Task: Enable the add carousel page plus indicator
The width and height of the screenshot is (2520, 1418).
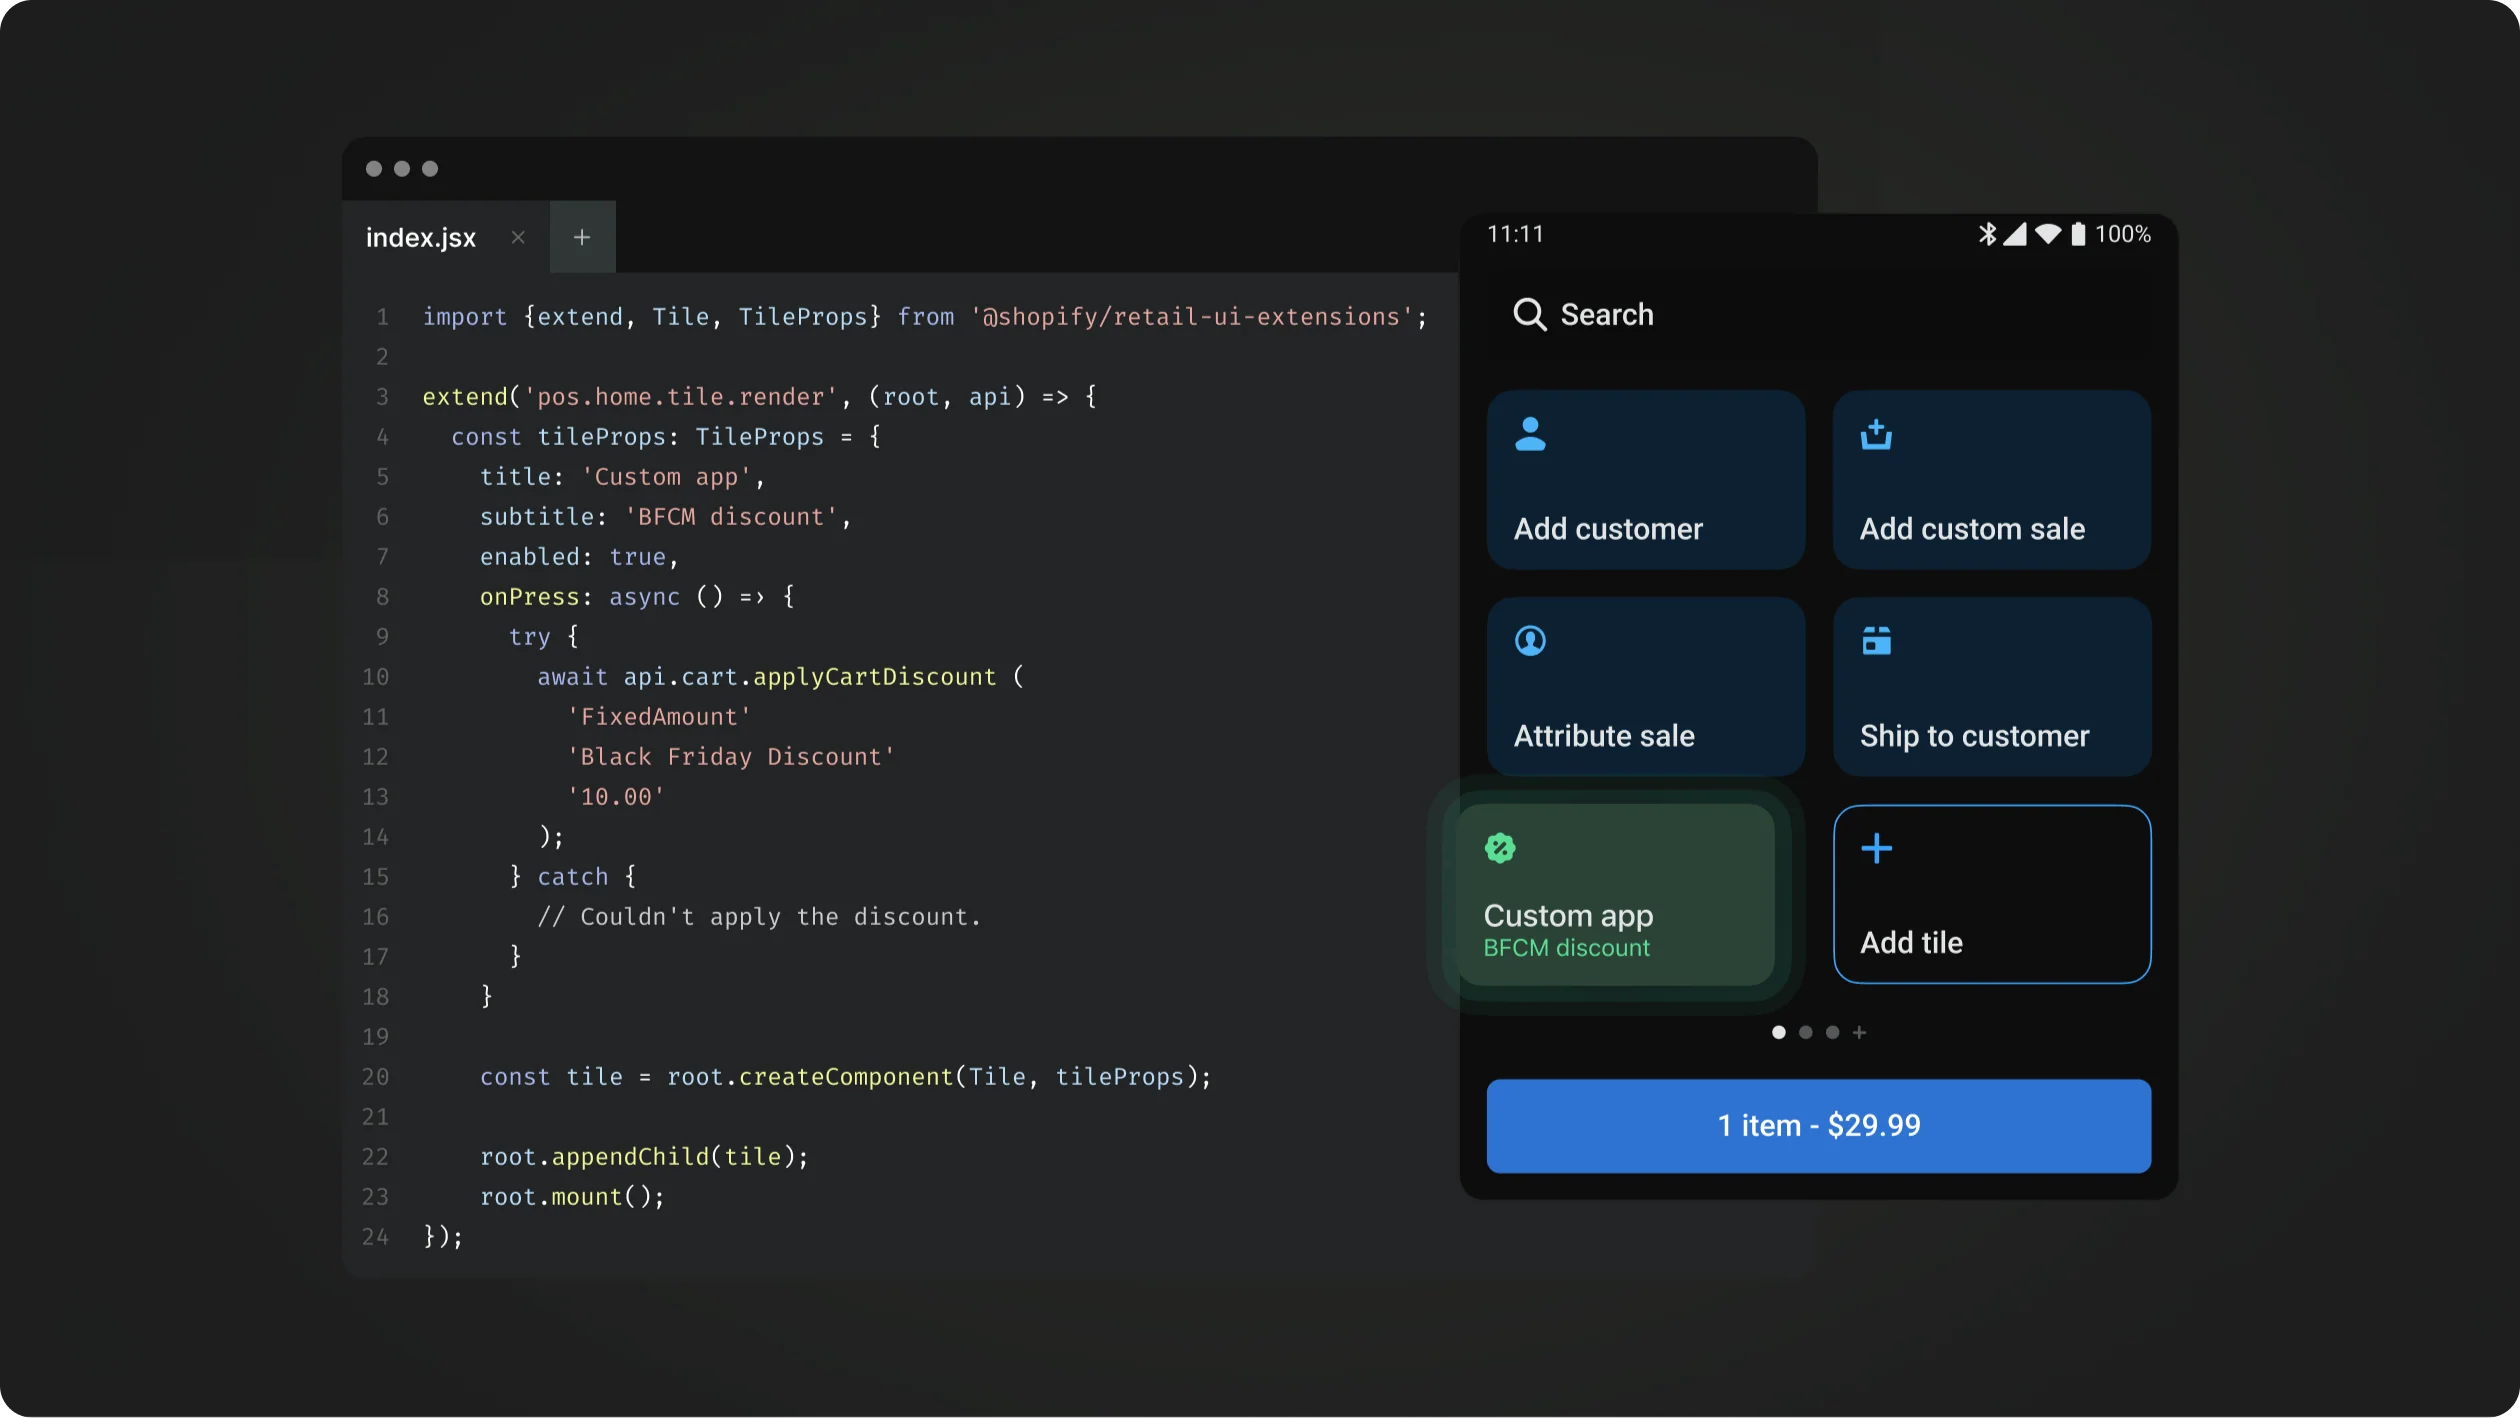Action: (x=1859, y=1032)
